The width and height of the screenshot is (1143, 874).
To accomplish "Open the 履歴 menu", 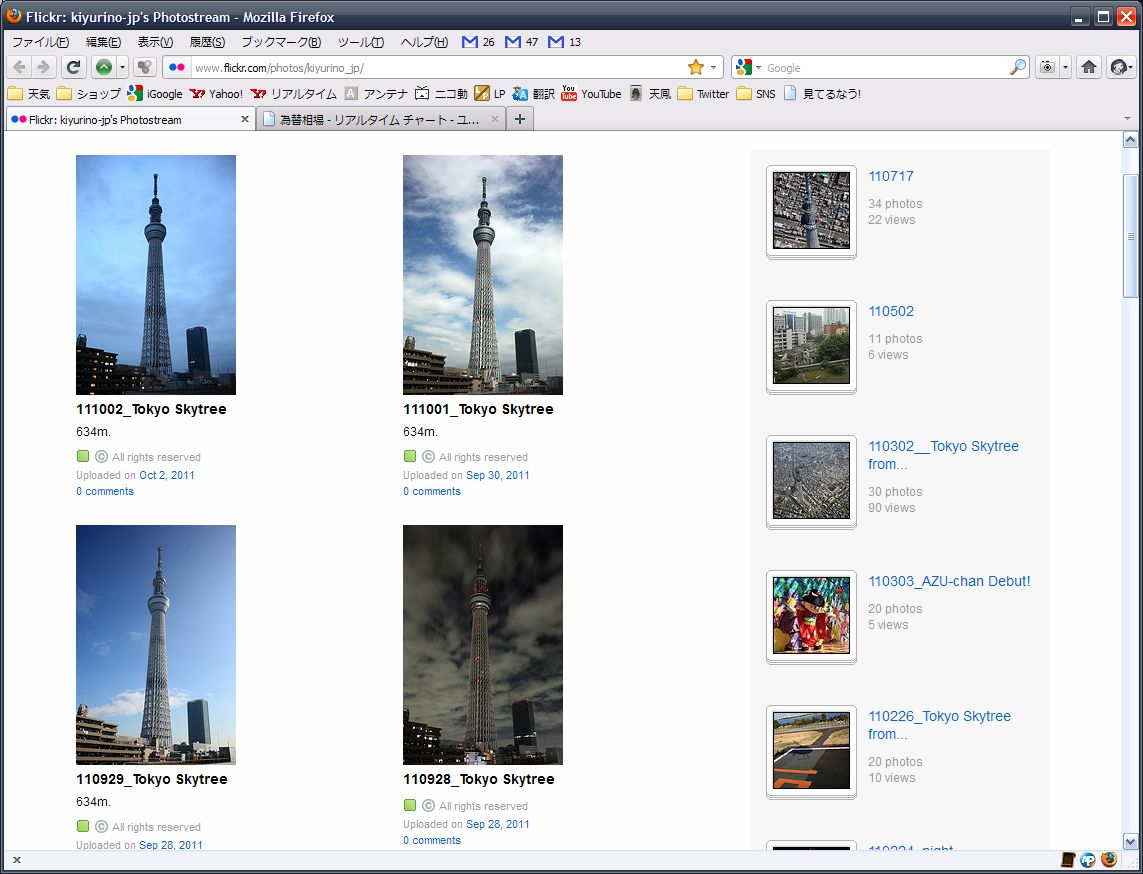I will tap(207, 42).
